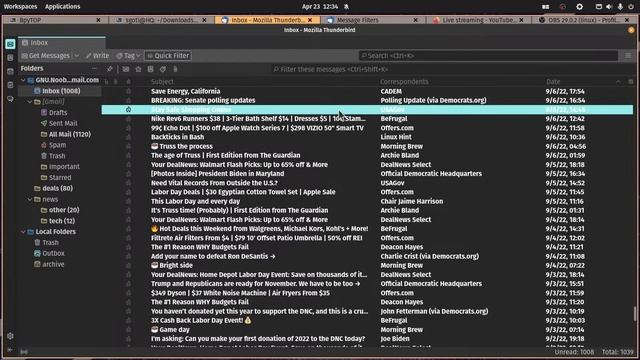Collapse the GNU.Noob mail account tree
The width and height of the screenshot is (640, 360).
click(x=23, y=80)
